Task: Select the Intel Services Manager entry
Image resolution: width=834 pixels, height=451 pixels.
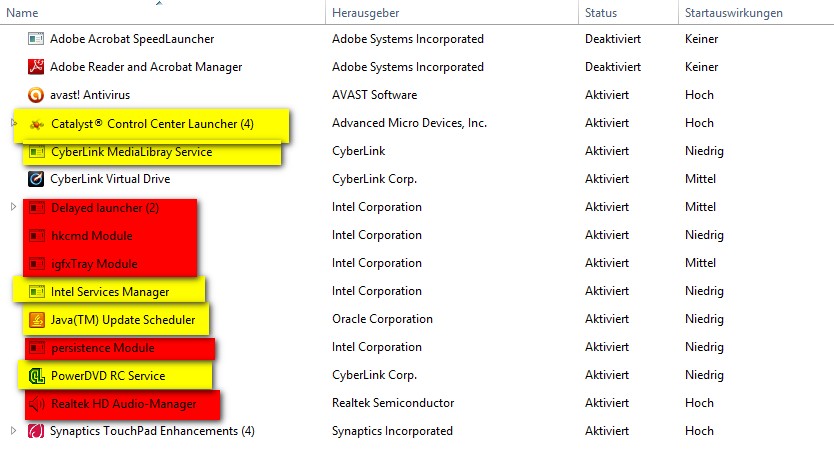Action: pos(109,292)
